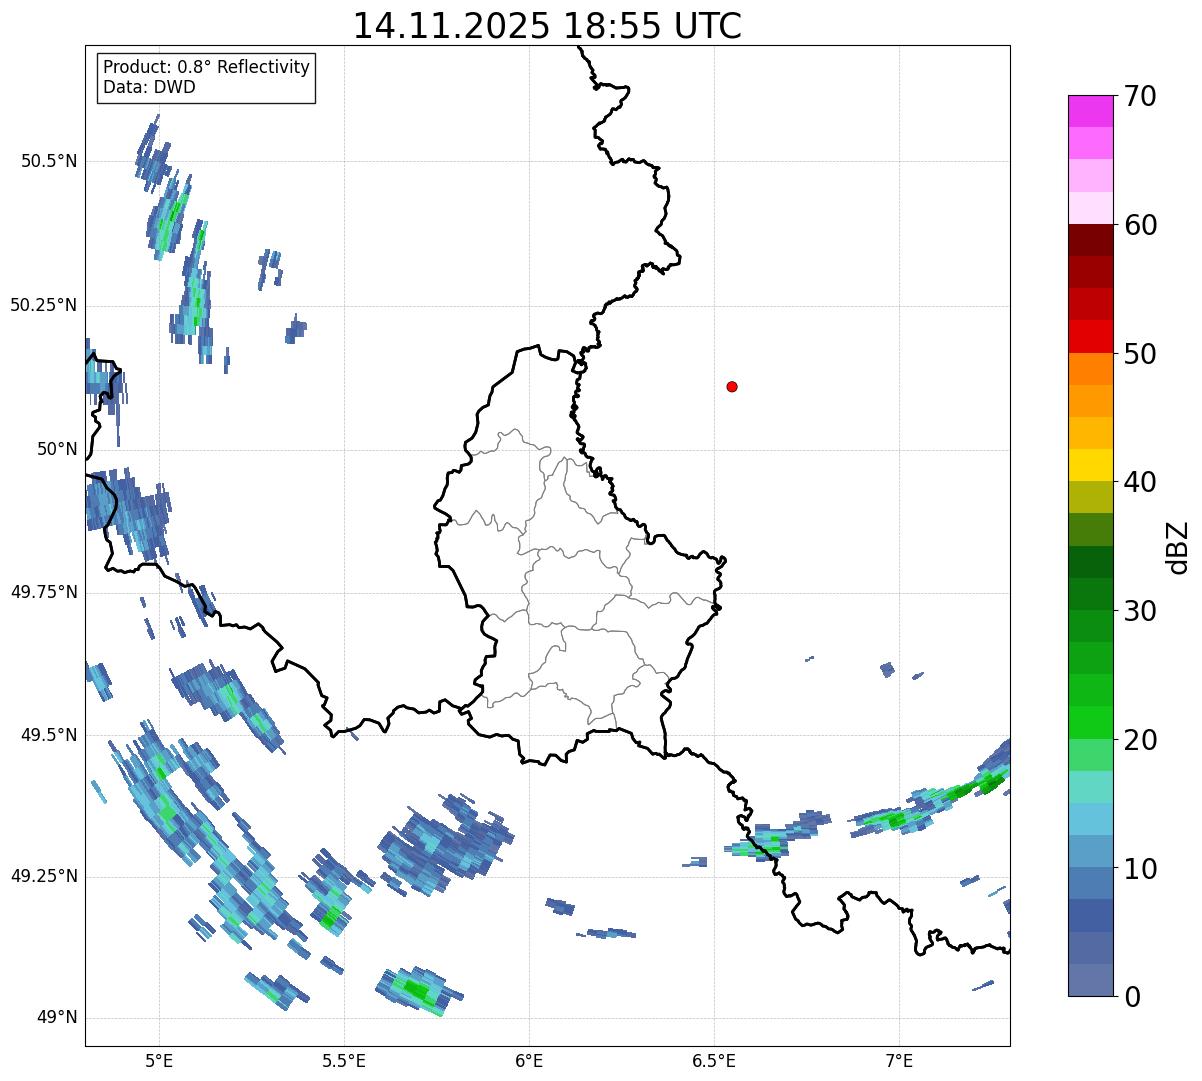
Task: Click the red station marker dot
Action: pyautogui.click(x=732, y=386)
